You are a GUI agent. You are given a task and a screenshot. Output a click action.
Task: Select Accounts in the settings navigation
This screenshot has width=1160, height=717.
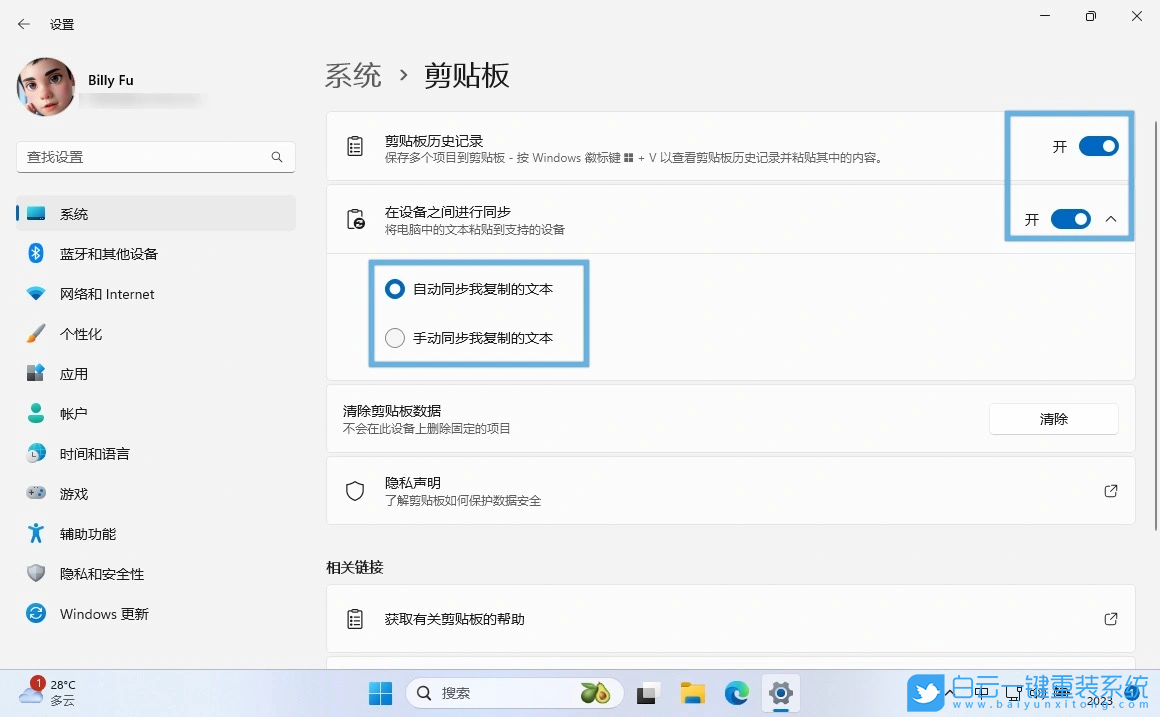(x=71, y=413)
